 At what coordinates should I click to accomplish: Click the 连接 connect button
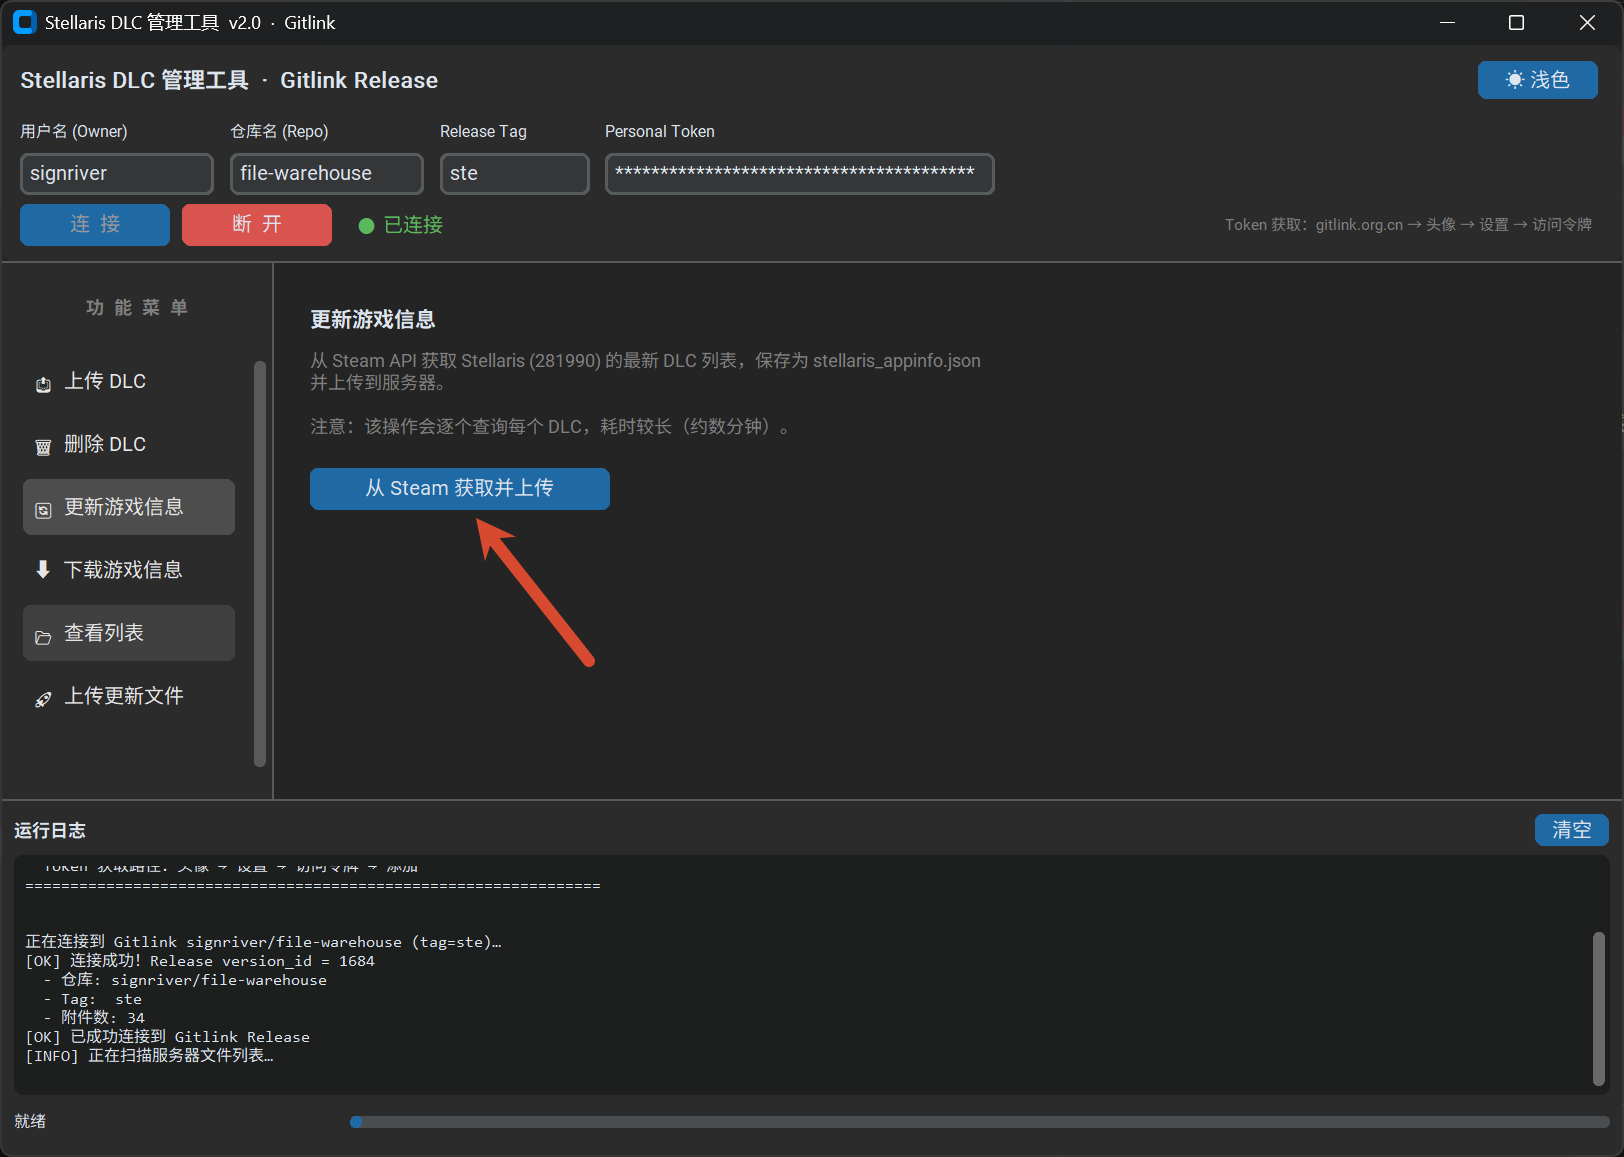coord(95,224)
